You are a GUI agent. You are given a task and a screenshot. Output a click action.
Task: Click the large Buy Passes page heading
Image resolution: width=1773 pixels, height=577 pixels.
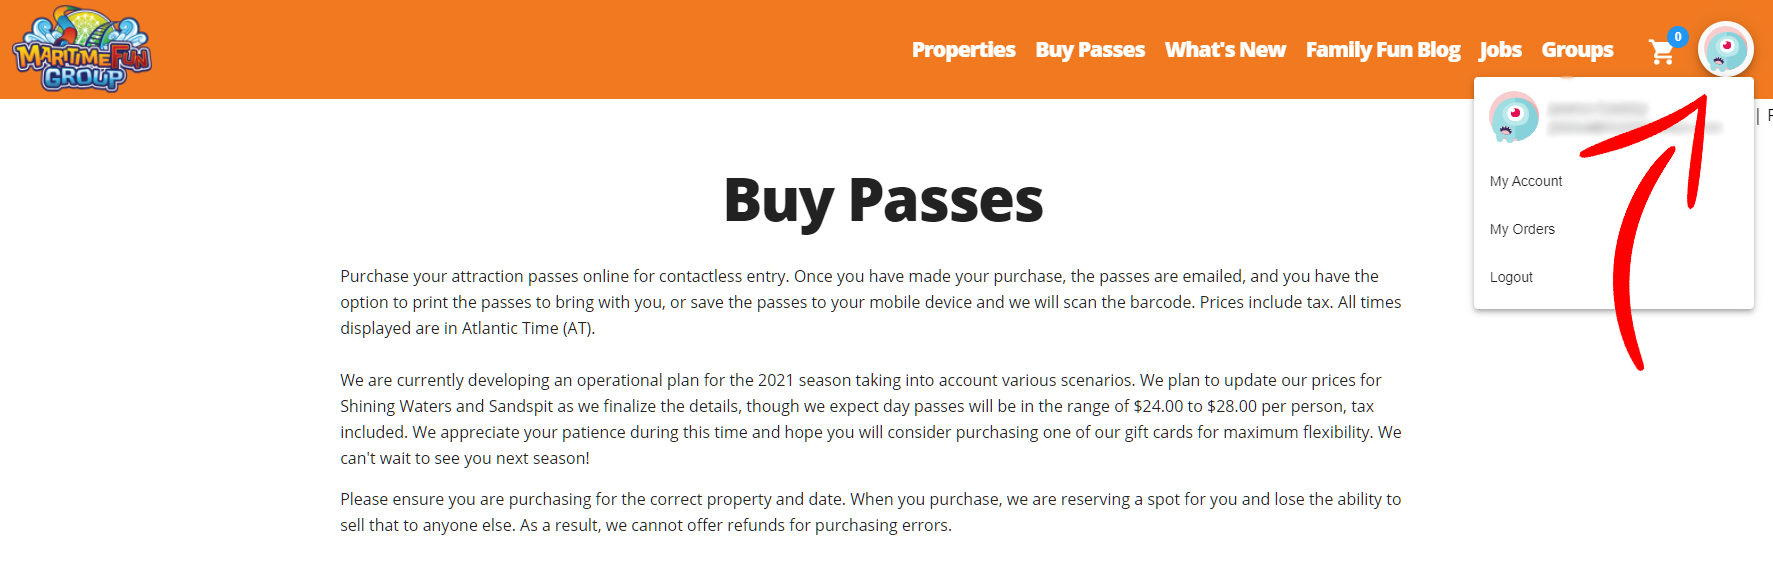coord(884,200)
